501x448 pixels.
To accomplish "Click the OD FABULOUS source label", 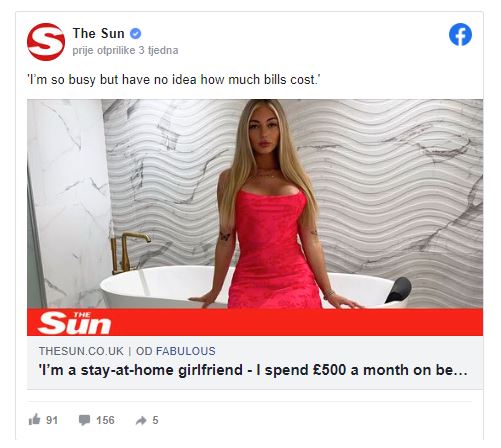I will [176, 351].
